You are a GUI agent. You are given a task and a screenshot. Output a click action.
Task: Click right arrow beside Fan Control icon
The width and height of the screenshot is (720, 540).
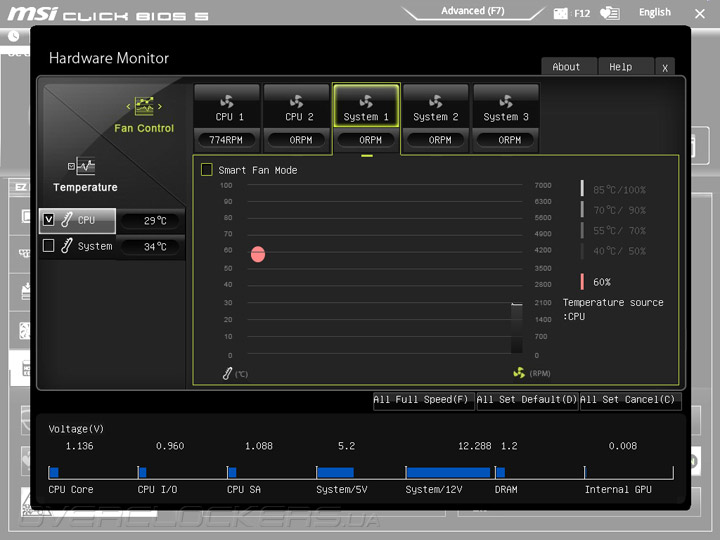coord(159,107)
